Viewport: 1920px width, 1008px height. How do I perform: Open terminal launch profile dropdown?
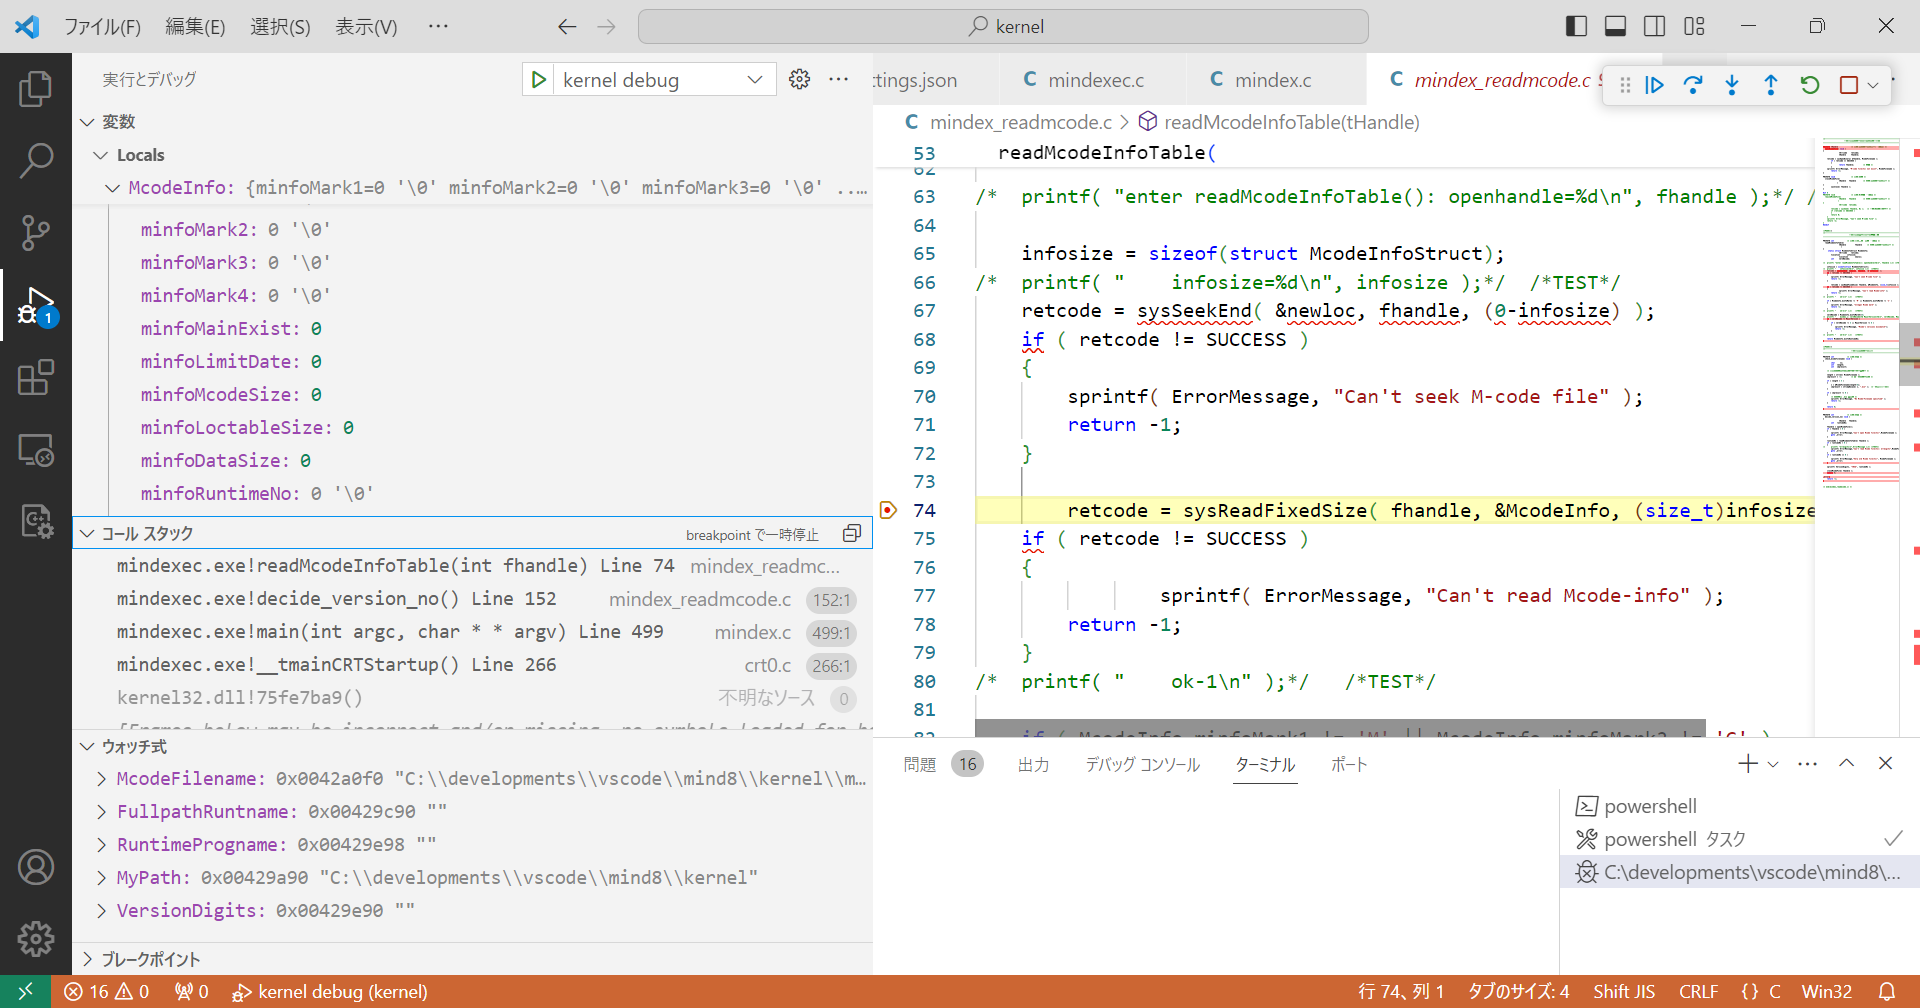[x=1773, y=764]
